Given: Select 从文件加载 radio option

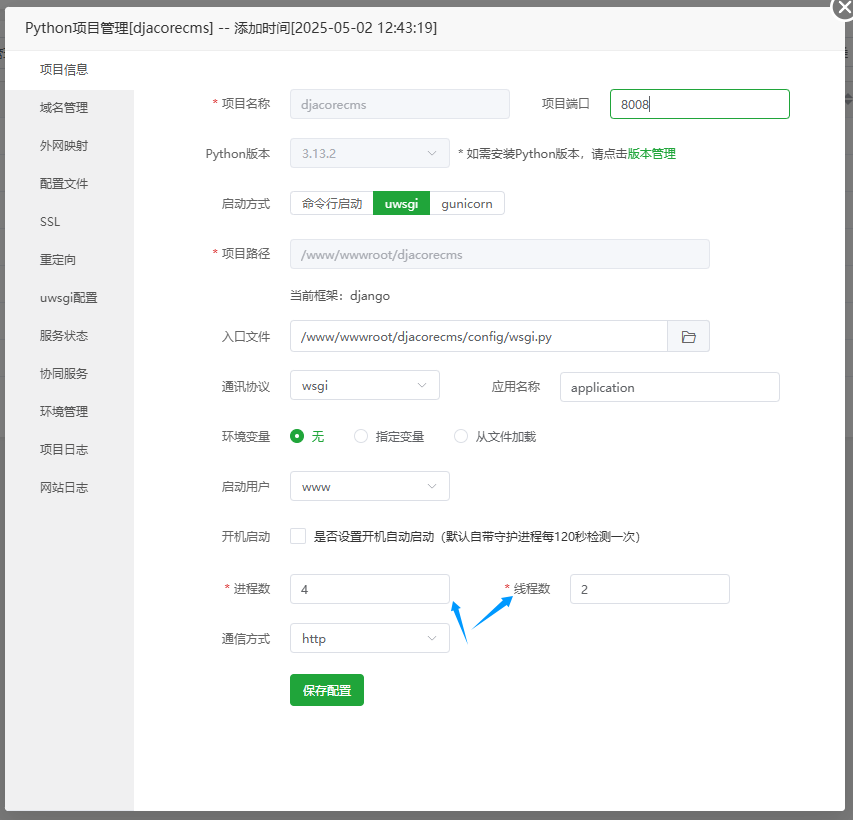Looking at the screenshot, I should click(461, 436).
